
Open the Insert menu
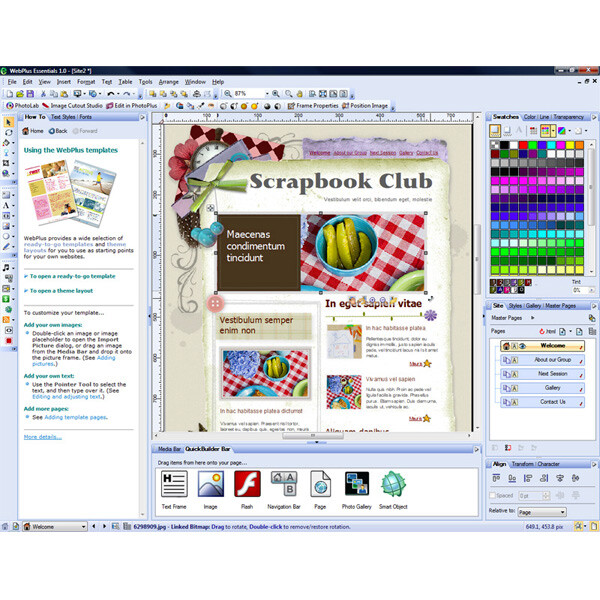pyautogui.click(x=64, y=82)
